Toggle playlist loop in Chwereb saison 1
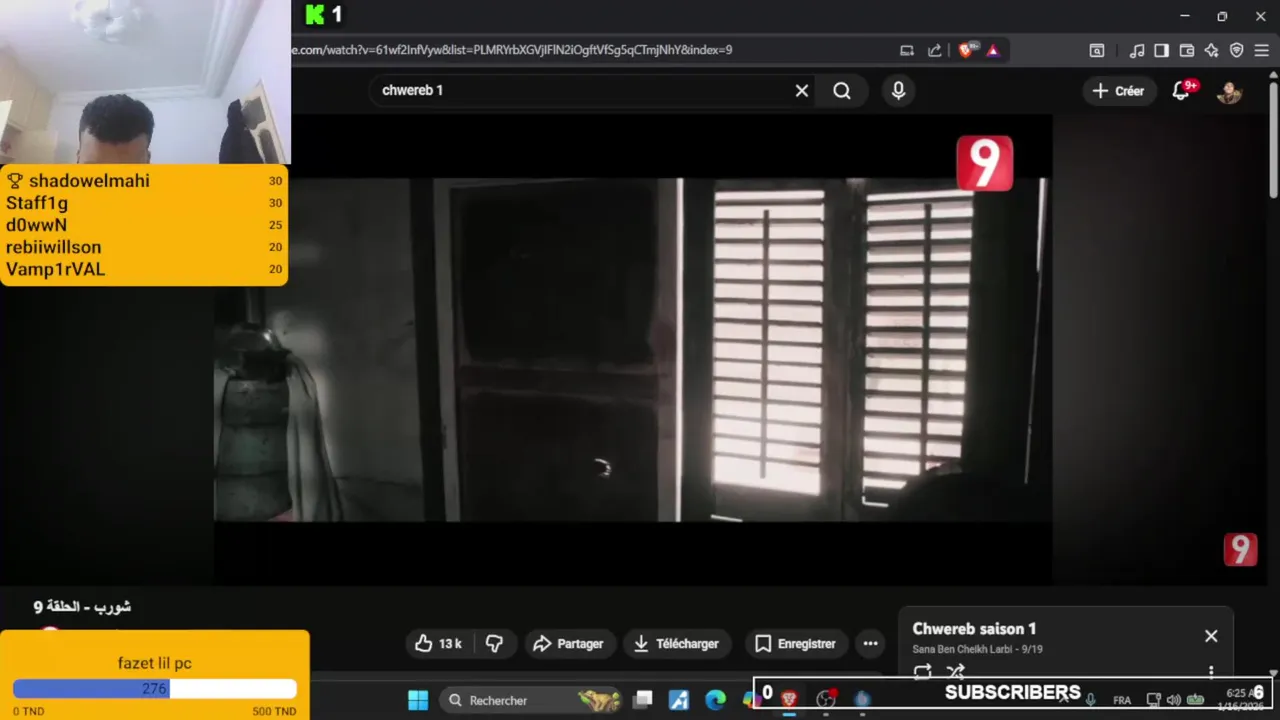1280x720 pixels. (x=922, y=672)
